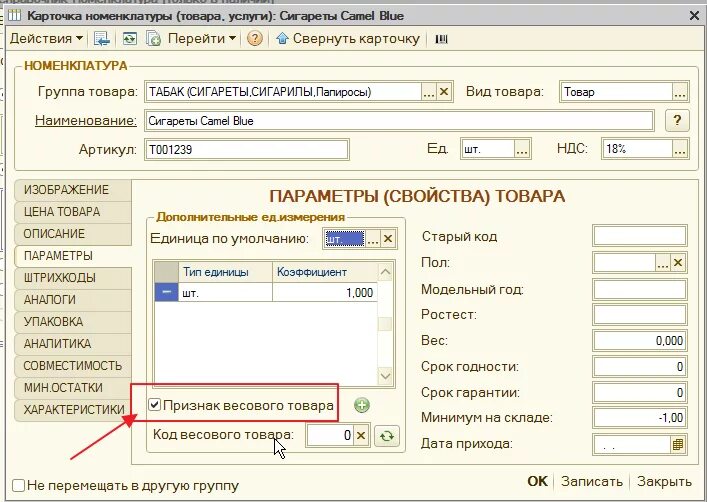The height and width of the screenshot is (502, 707).
Task: Open the Перейти dropdown menu
Action: (202, 39)
